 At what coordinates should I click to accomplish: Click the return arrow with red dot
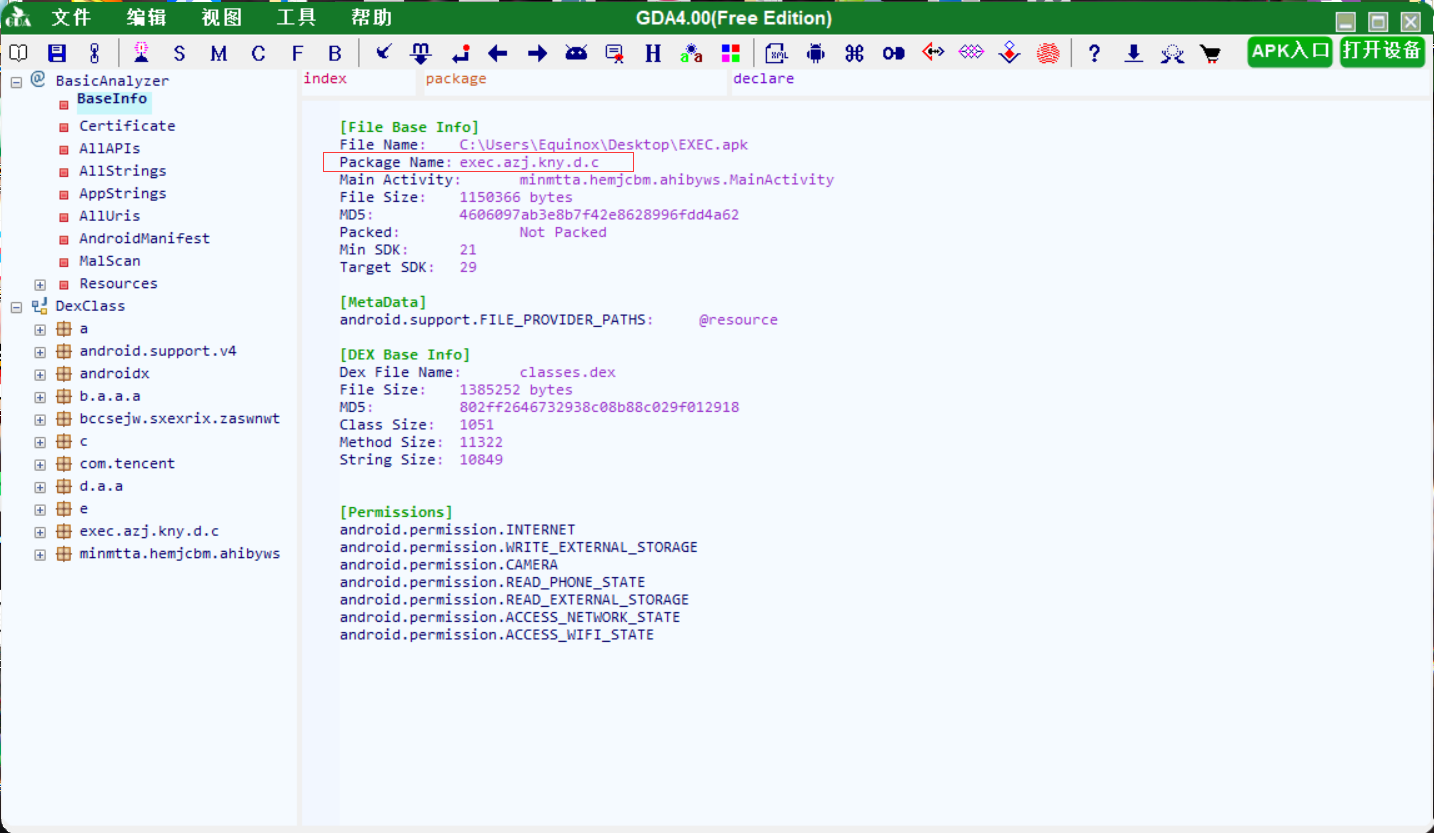pyautogui.click(x=460, y=54)
